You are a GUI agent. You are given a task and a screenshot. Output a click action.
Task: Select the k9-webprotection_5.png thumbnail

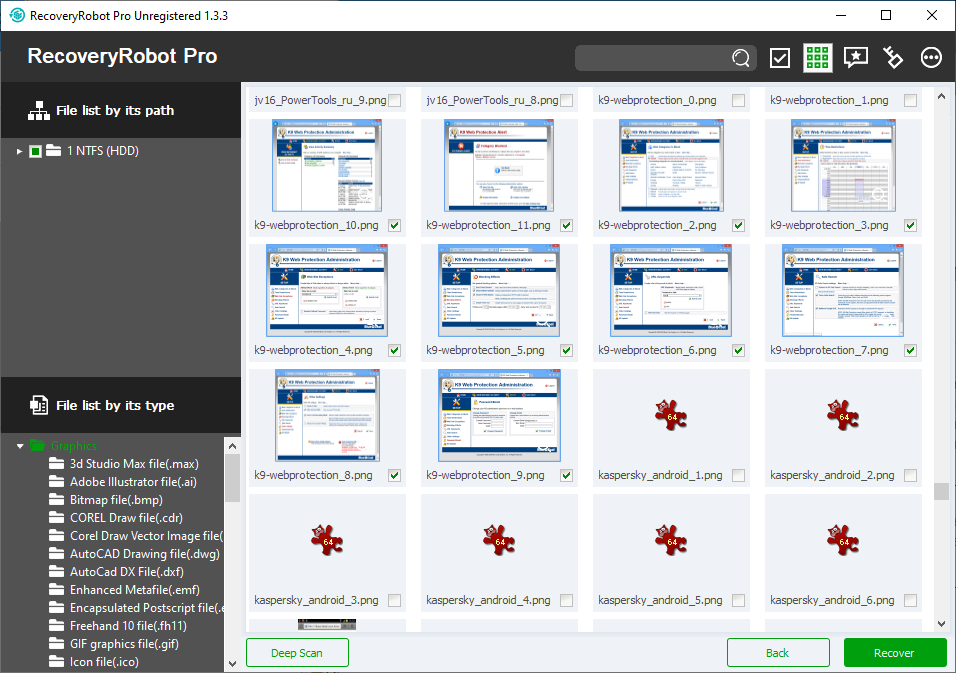[x=499, y=290]
